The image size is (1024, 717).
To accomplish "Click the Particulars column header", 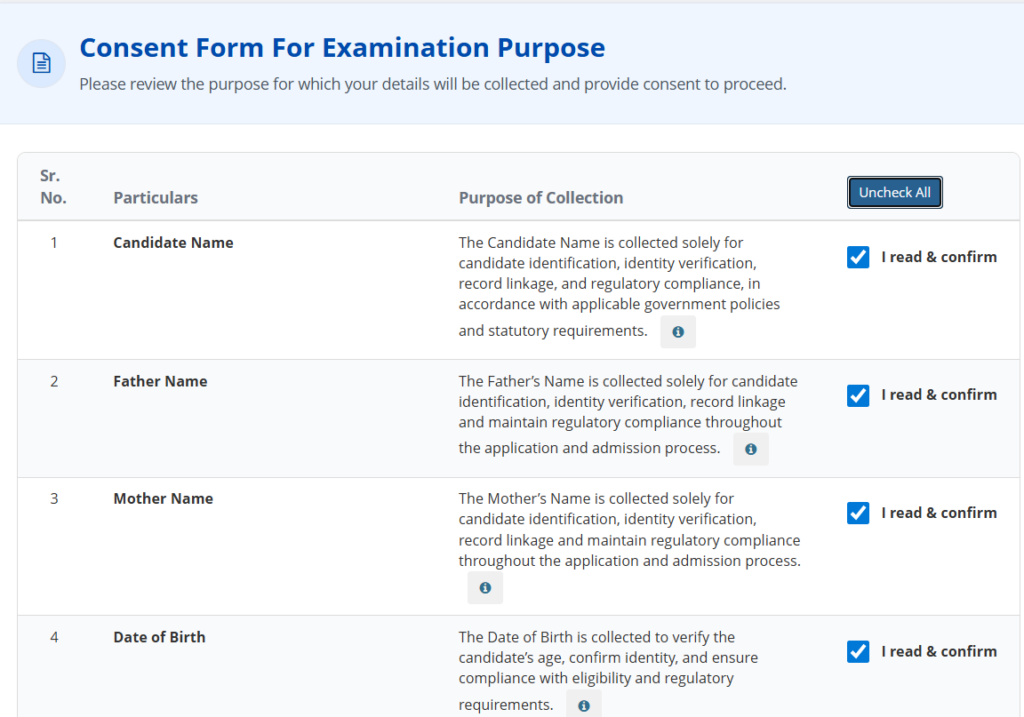I will point(155,198).
